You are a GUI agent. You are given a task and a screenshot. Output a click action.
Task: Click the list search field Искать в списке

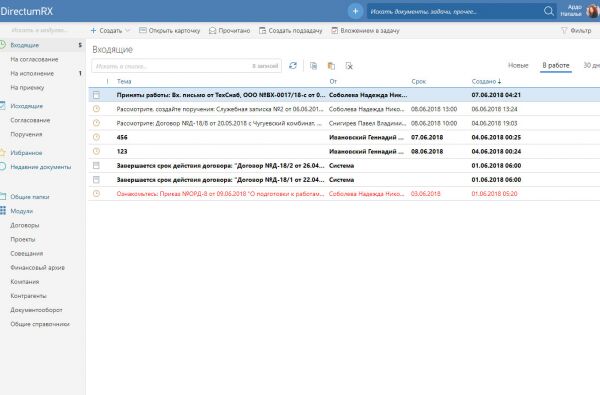point(186,66)
